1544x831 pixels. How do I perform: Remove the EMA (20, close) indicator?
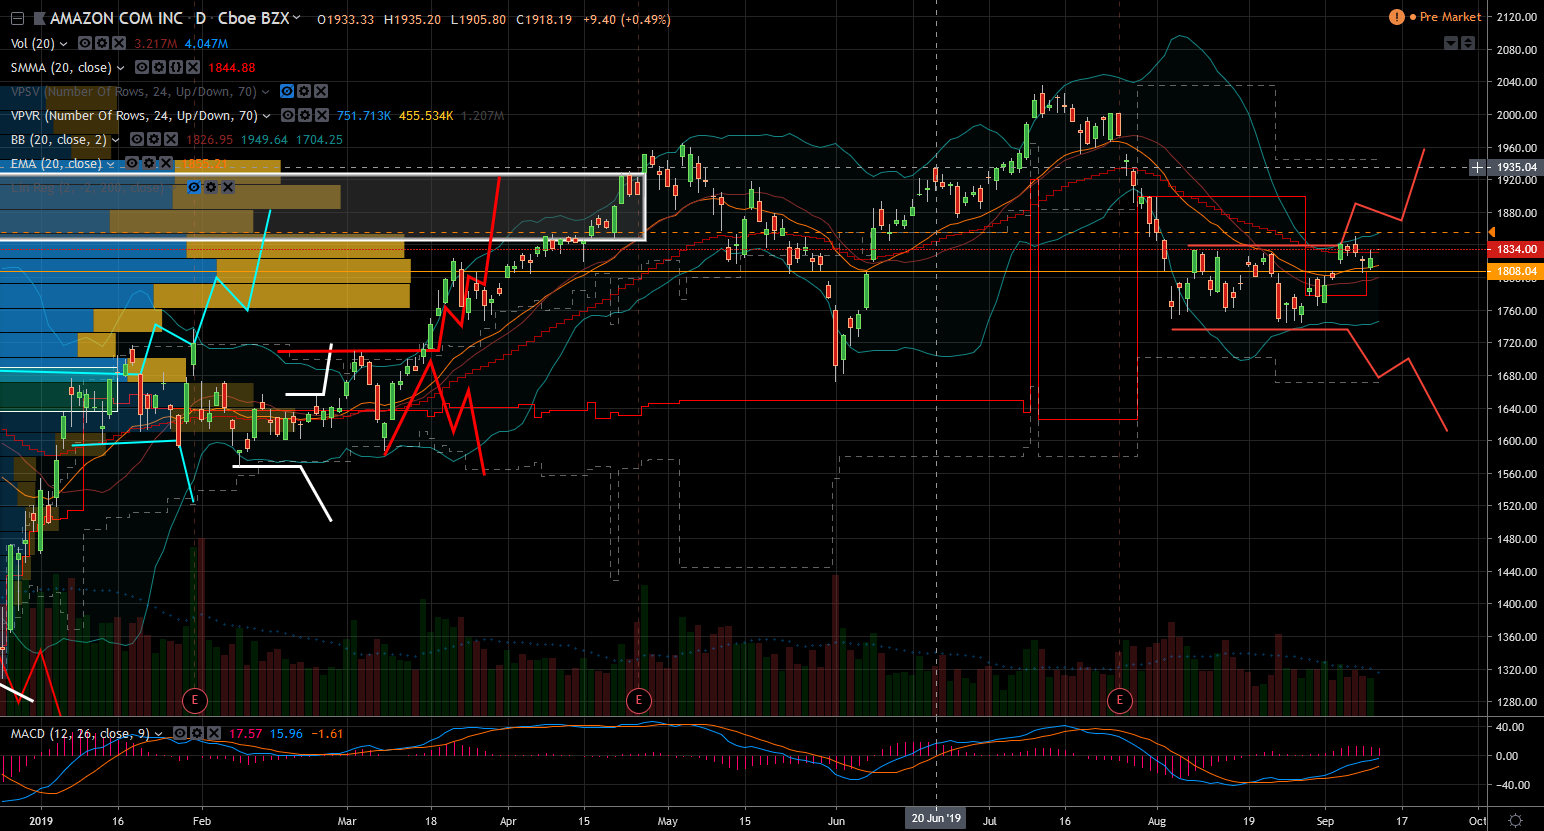[x=165, y=163]
